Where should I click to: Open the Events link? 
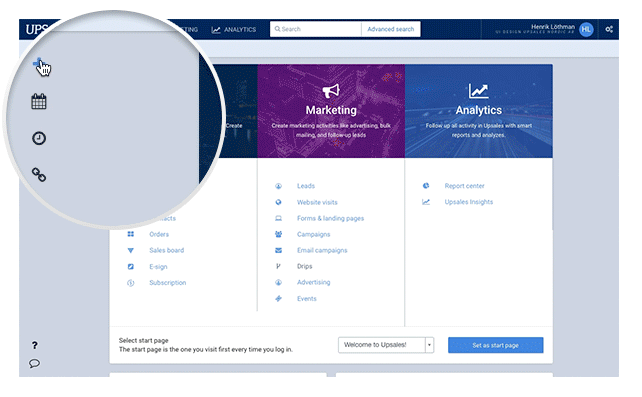(307, 298)
